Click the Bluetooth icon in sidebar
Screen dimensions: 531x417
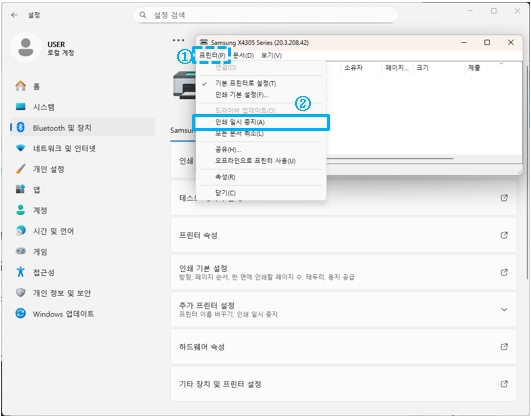21,127
